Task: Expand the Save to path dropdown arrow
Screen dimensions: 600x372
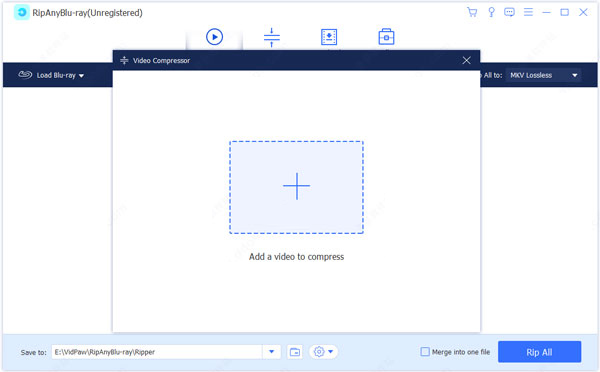Action: point(272,352)
